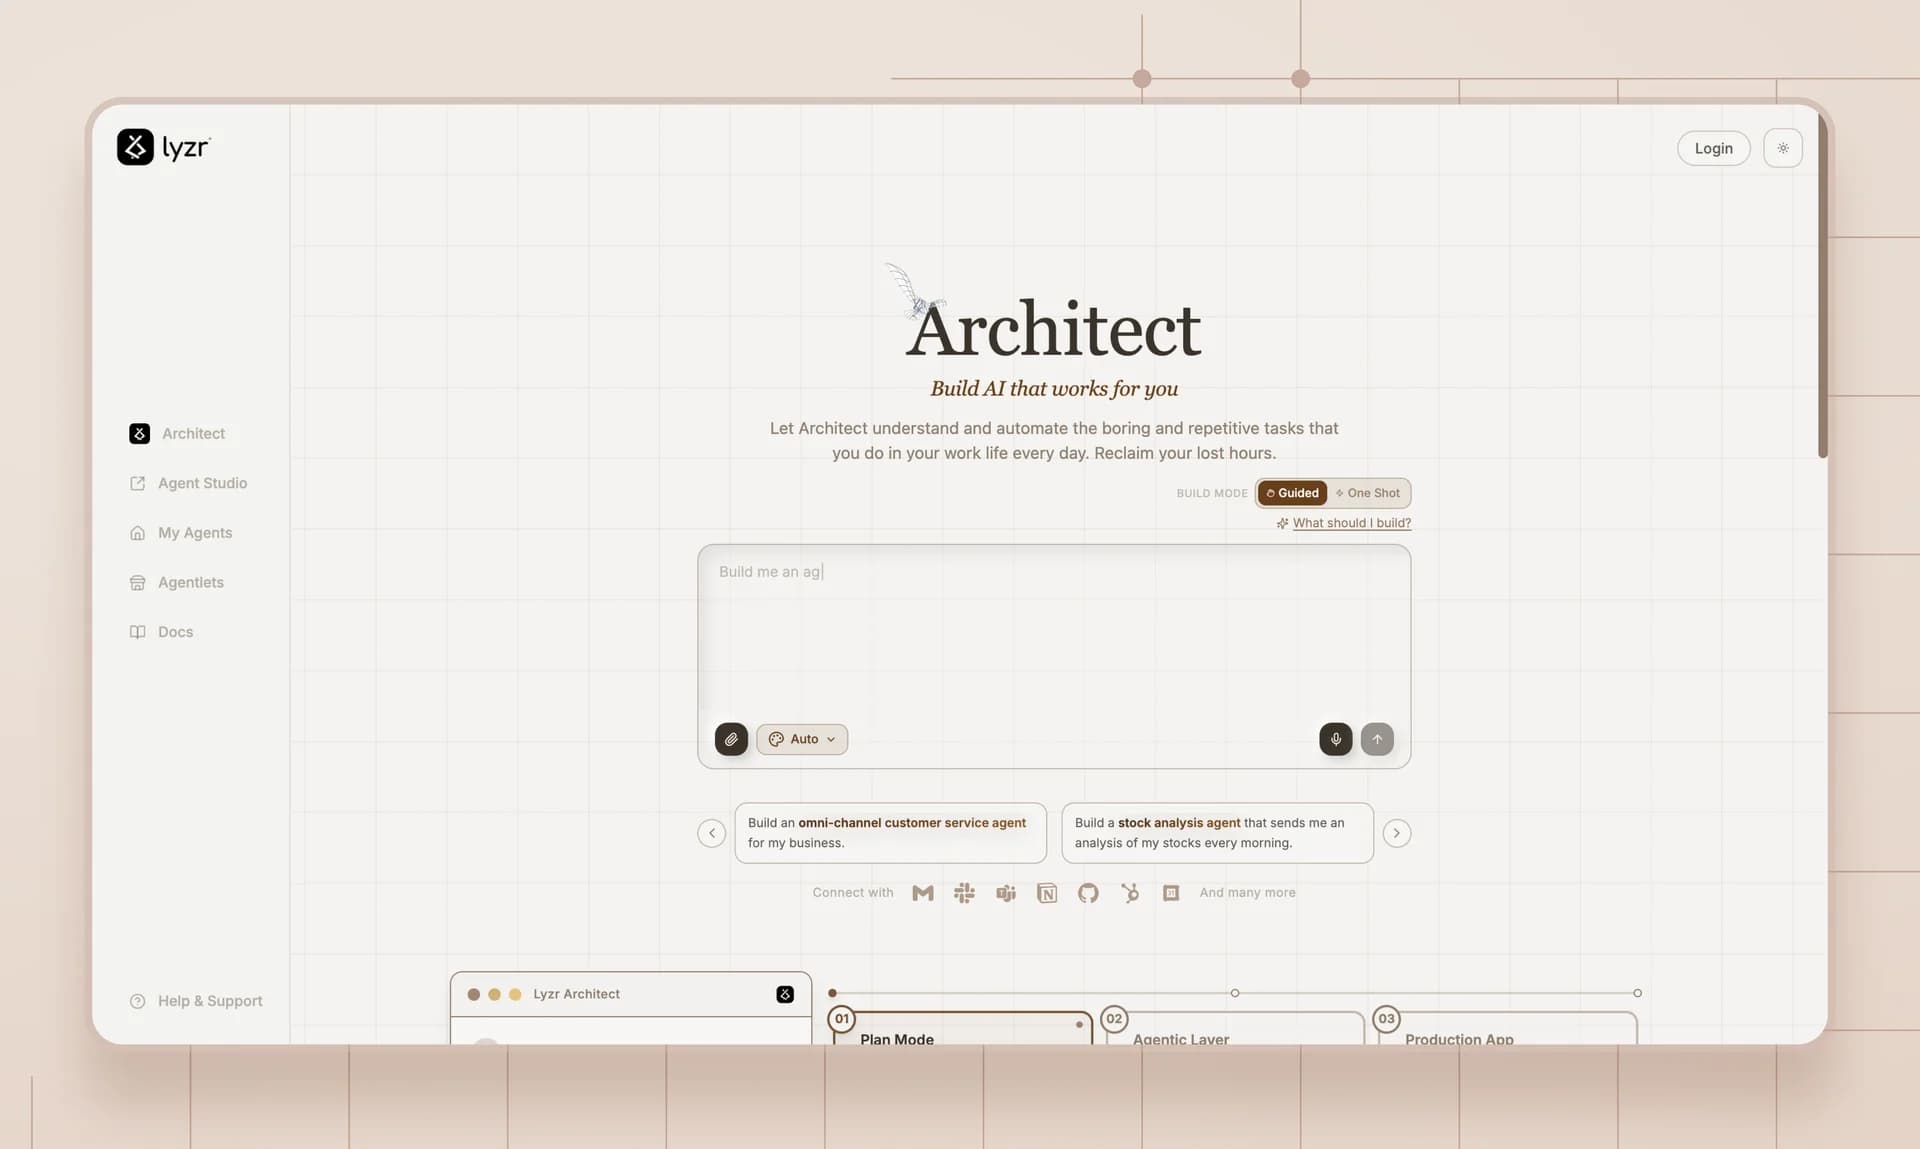Image resolution: width=1920 pixels, height=1149 pixels.
Task: Open the Gmail integration icon
Action: point(922,893)
